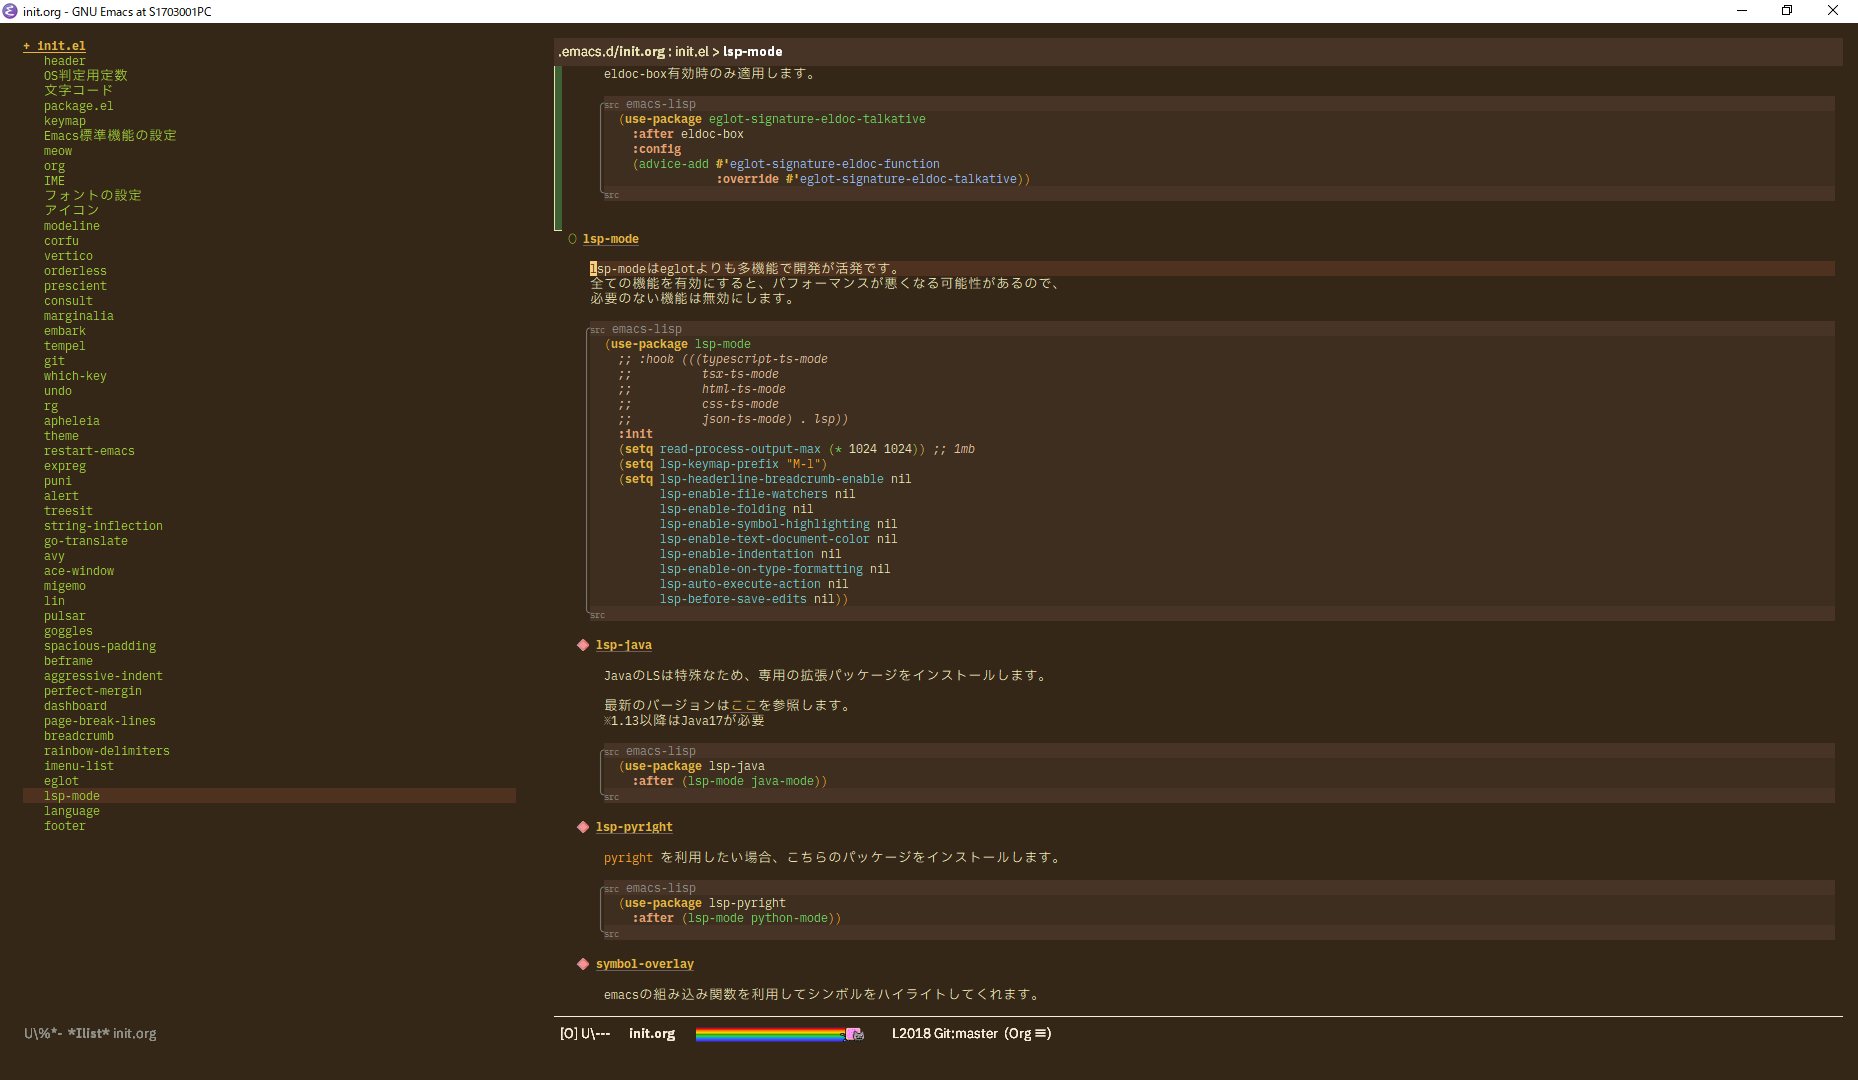Click "init.org" buffer name in the mode line

pos(651,1033)
